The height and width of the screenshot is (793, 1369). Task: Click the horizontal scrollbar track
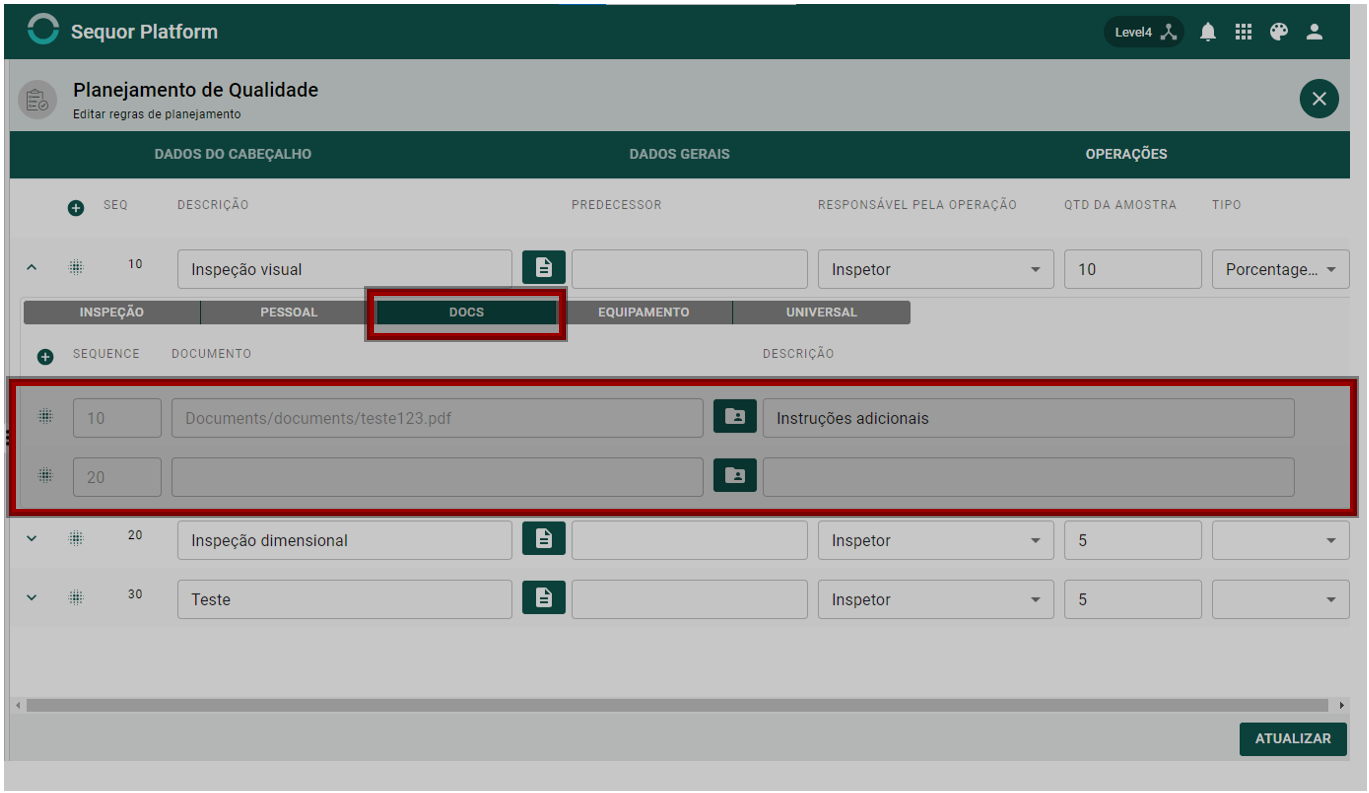tap(678, 705)
